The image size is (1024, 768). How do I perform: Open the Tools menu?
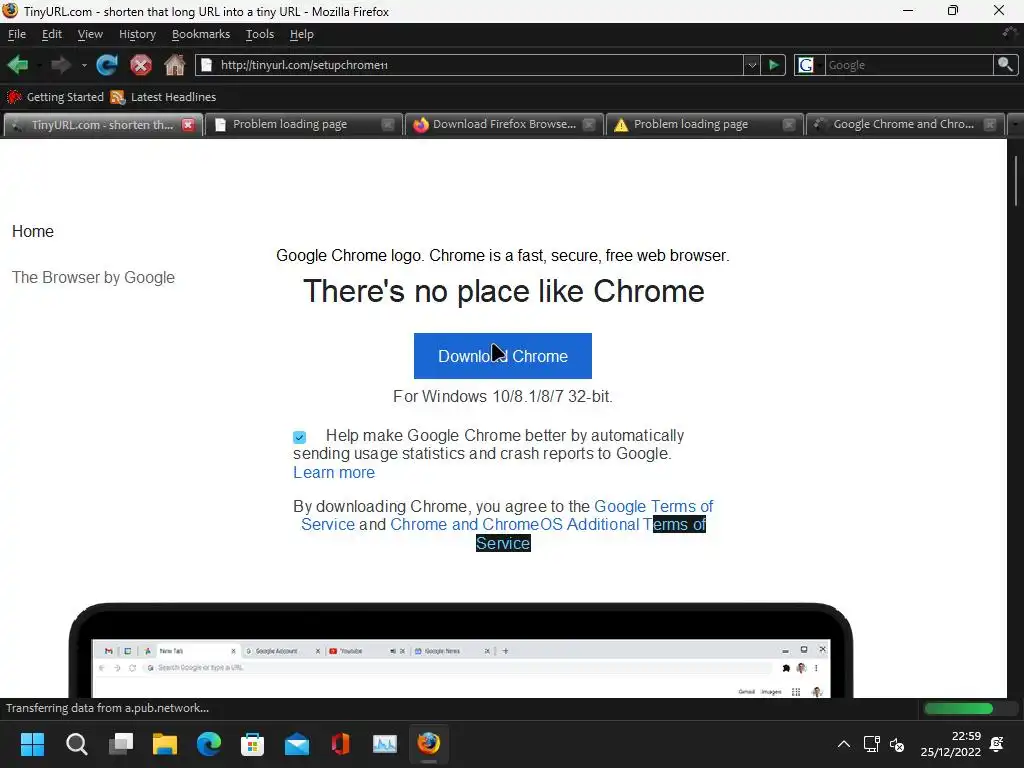click(x=259, y=34)
